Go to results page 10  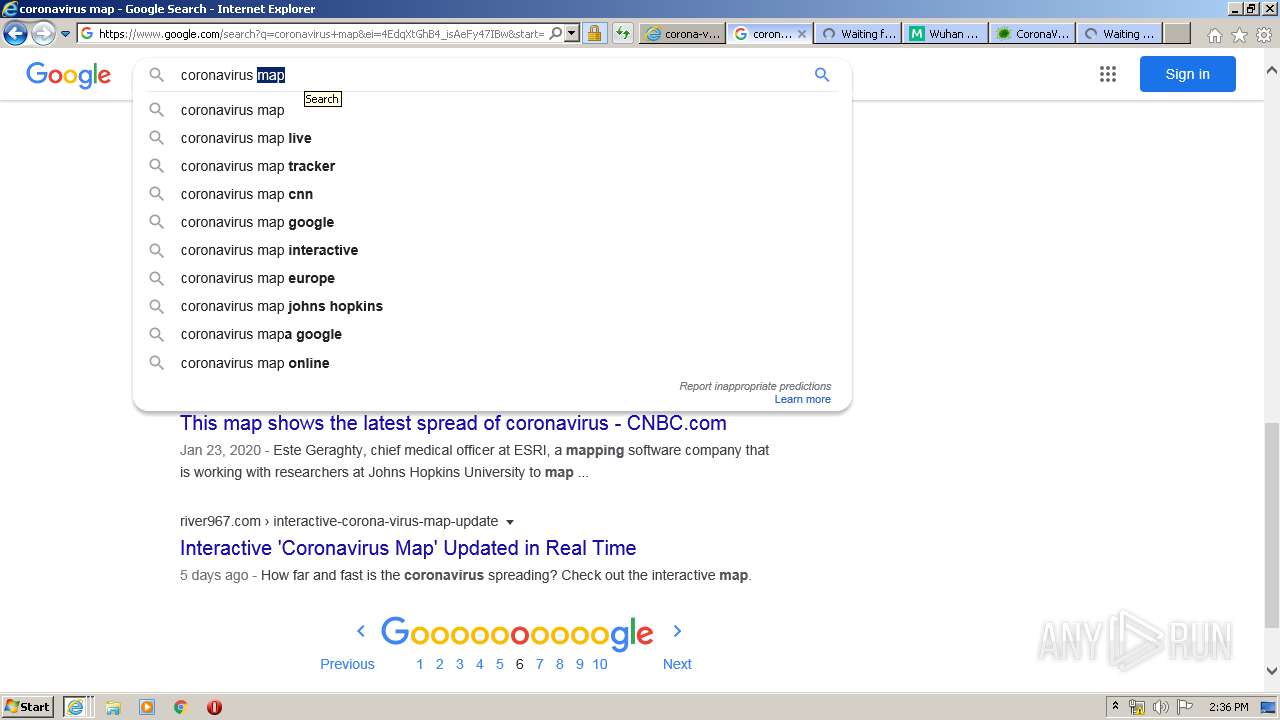pyautogui.click(x=600, y=664)
